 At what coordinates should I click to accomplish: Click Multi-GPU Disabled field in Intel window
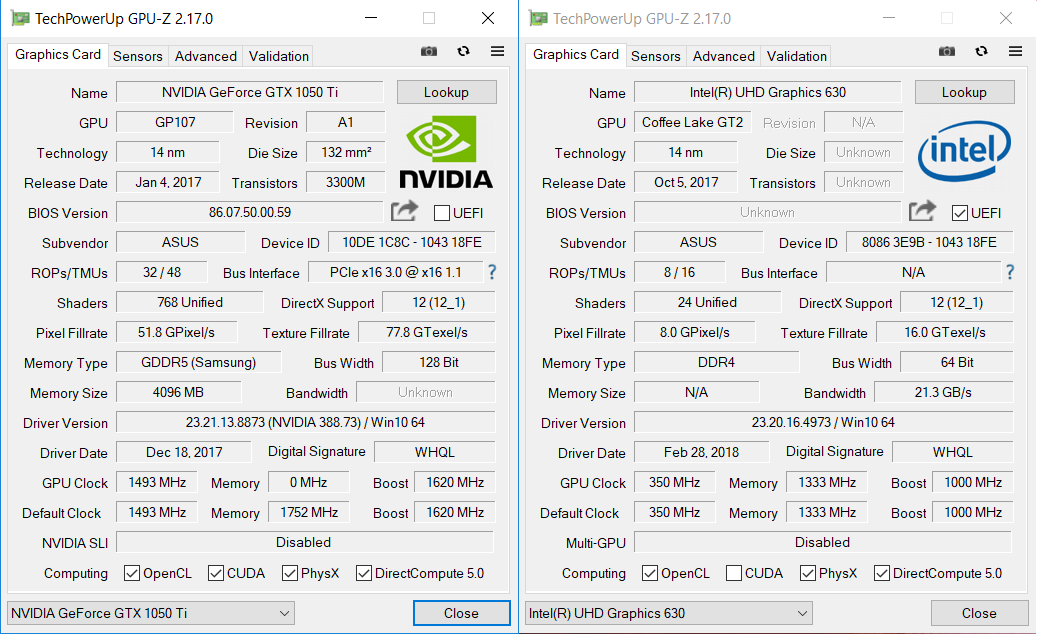[x=823, y=542]
